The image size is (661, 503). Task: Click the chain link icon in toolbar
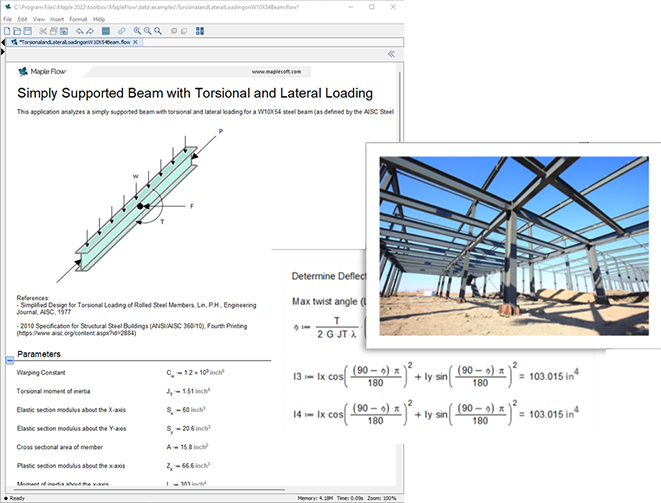pyautogui.click(x=121, y=31)
